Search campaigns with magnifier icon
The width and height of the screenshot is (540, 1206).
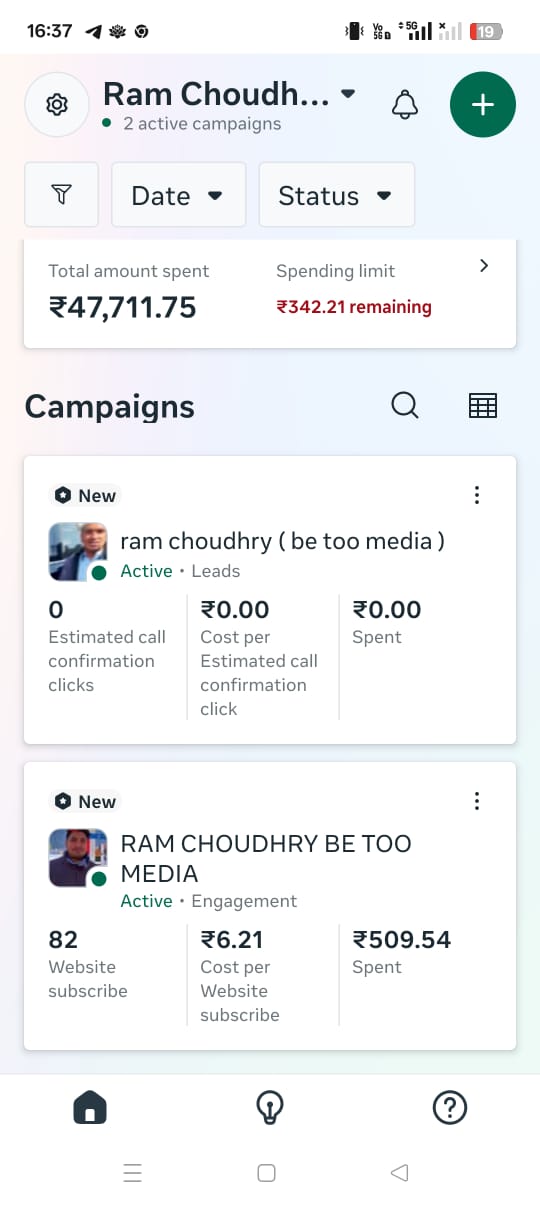pyautogui.click(x=404, y=405)
